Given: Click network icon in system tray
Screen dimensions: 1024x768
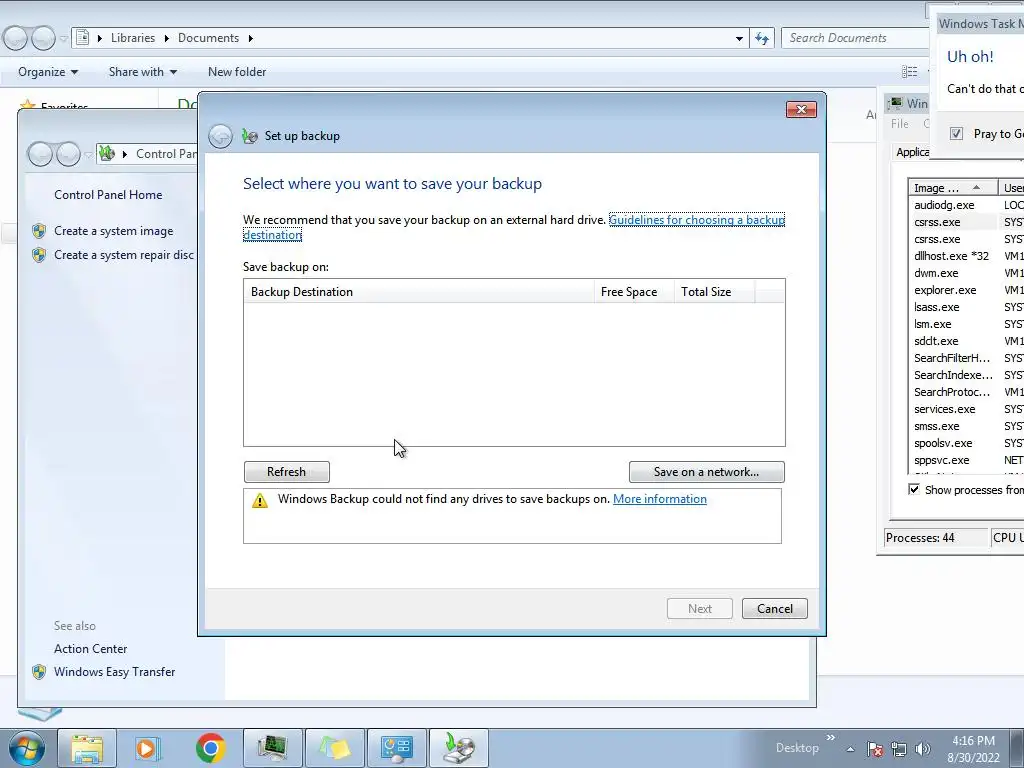Looking at the screenshot, I should 899,749.
